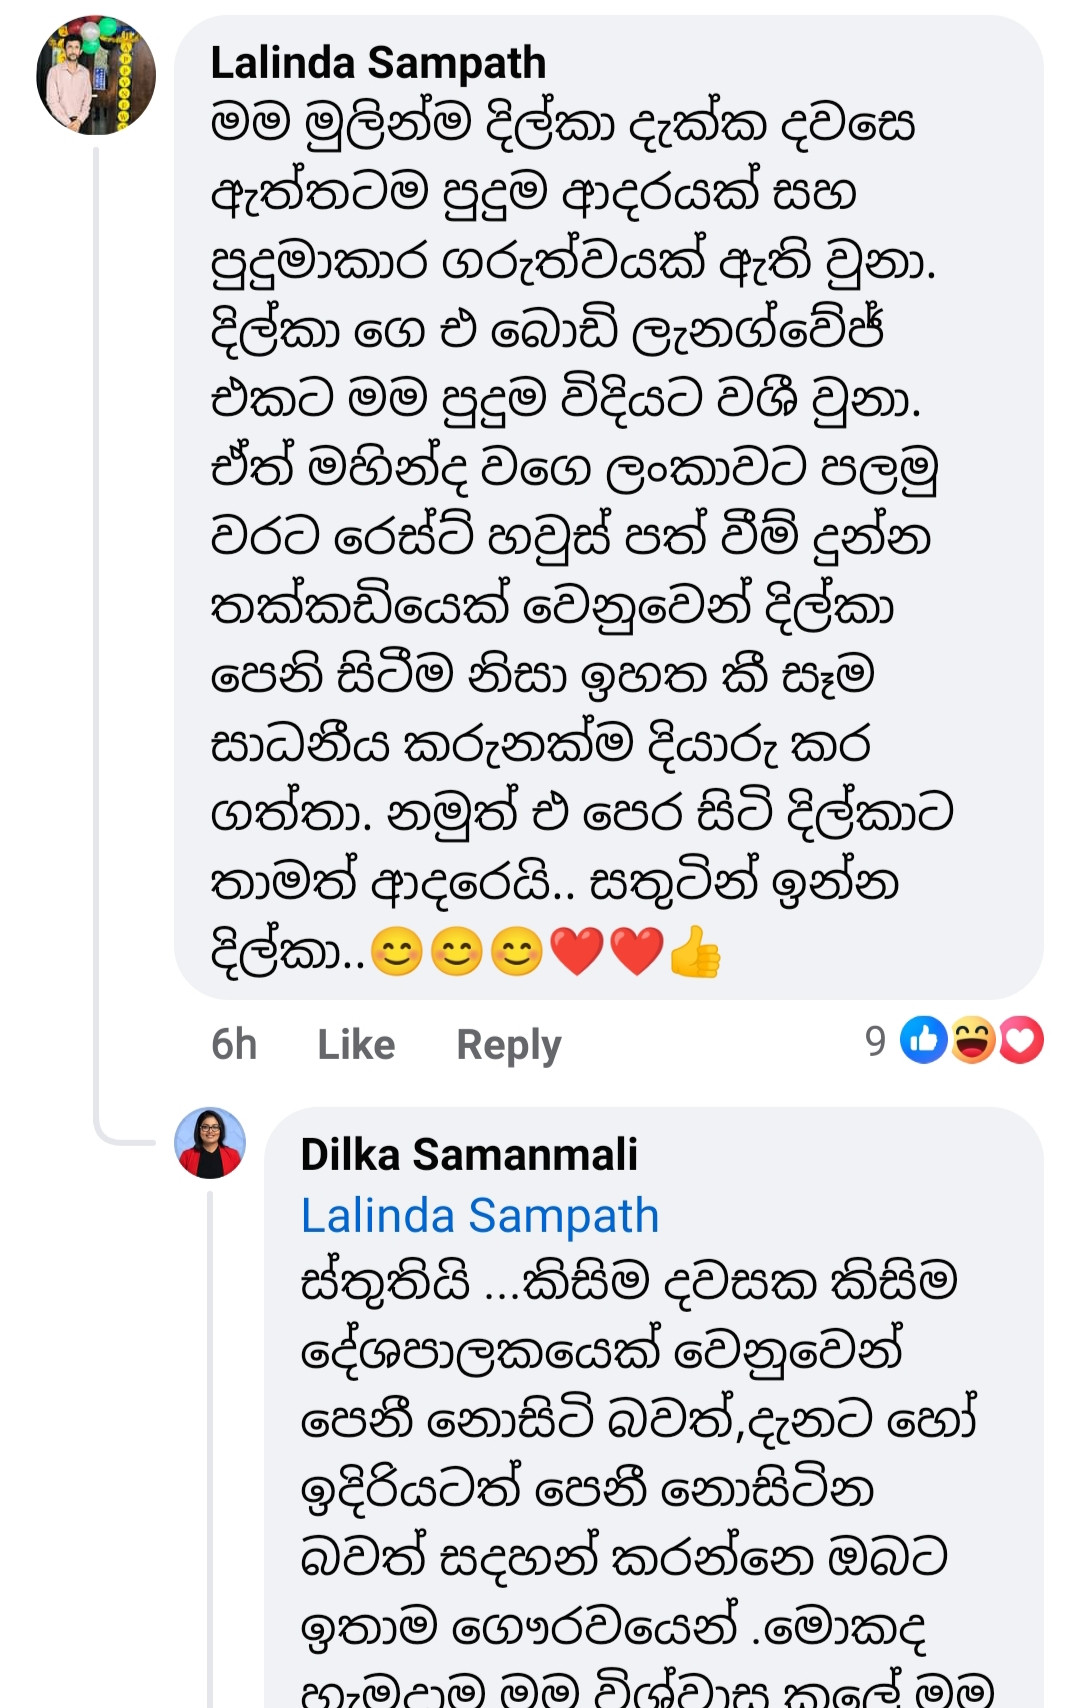Click the first smiling emoji in the comment
The width and height of the screenshot is (1080, 1708).
pos(397,951)
